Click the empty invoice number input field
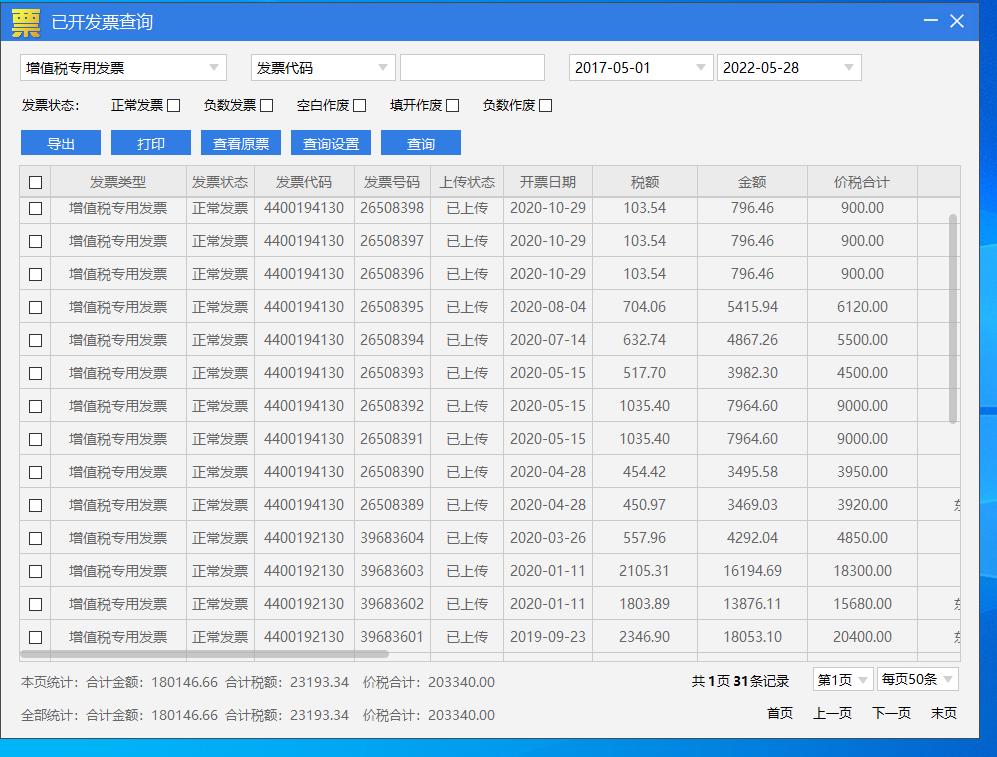This screenshot has height=757, width=997. tap(471, 67)
